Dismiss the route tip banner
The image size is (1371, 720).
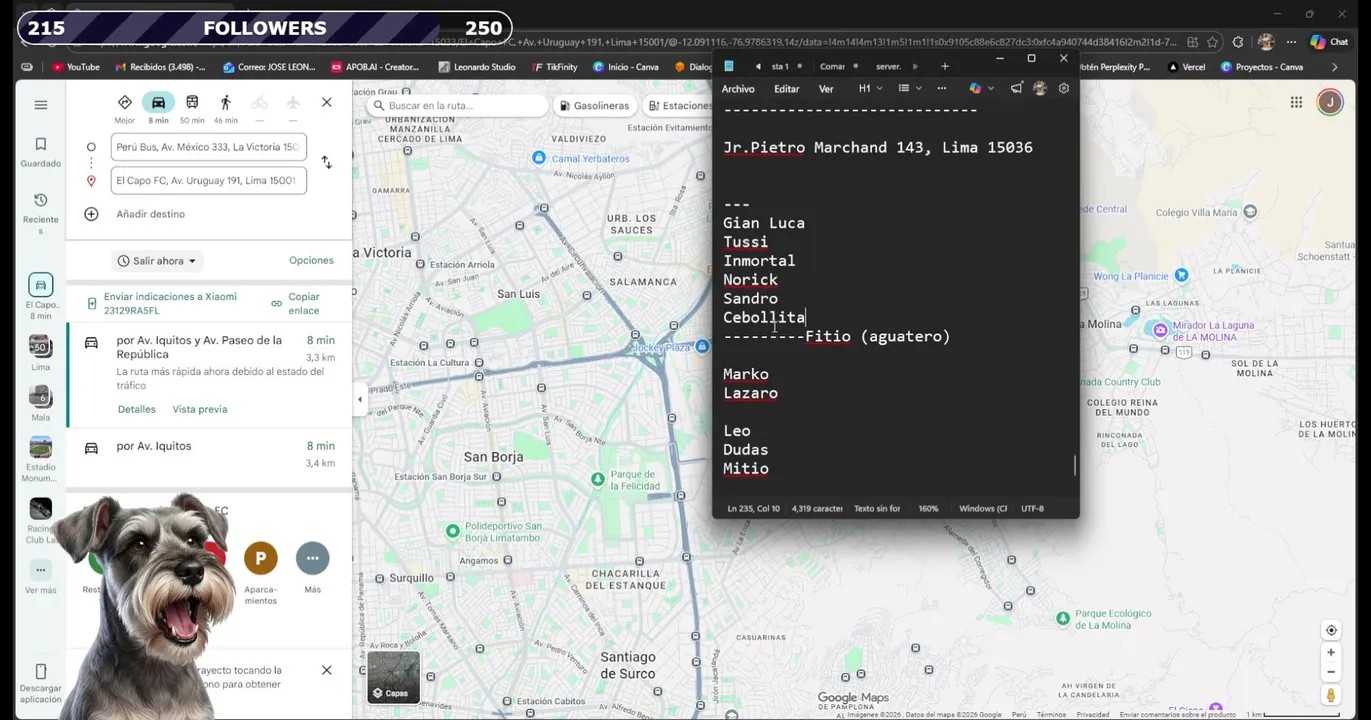coord(326,670)
